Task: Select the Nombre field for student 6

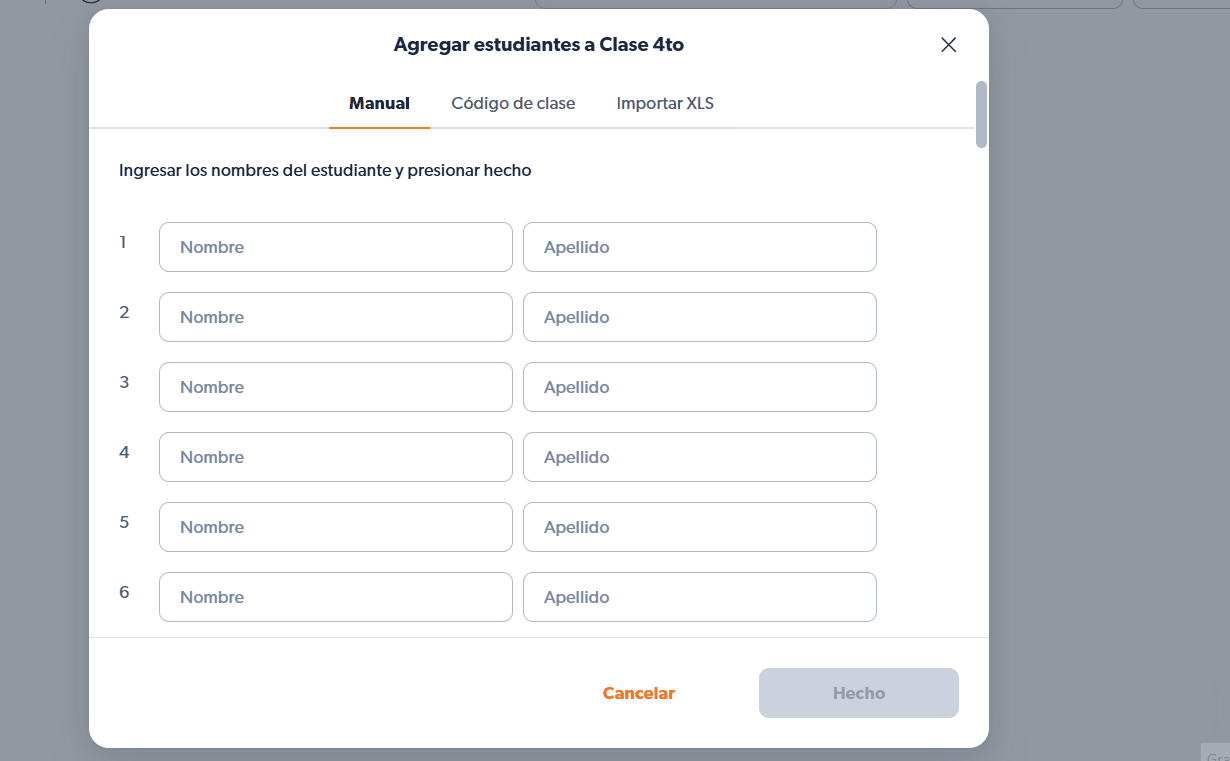Action: click(x=335, y=597)
